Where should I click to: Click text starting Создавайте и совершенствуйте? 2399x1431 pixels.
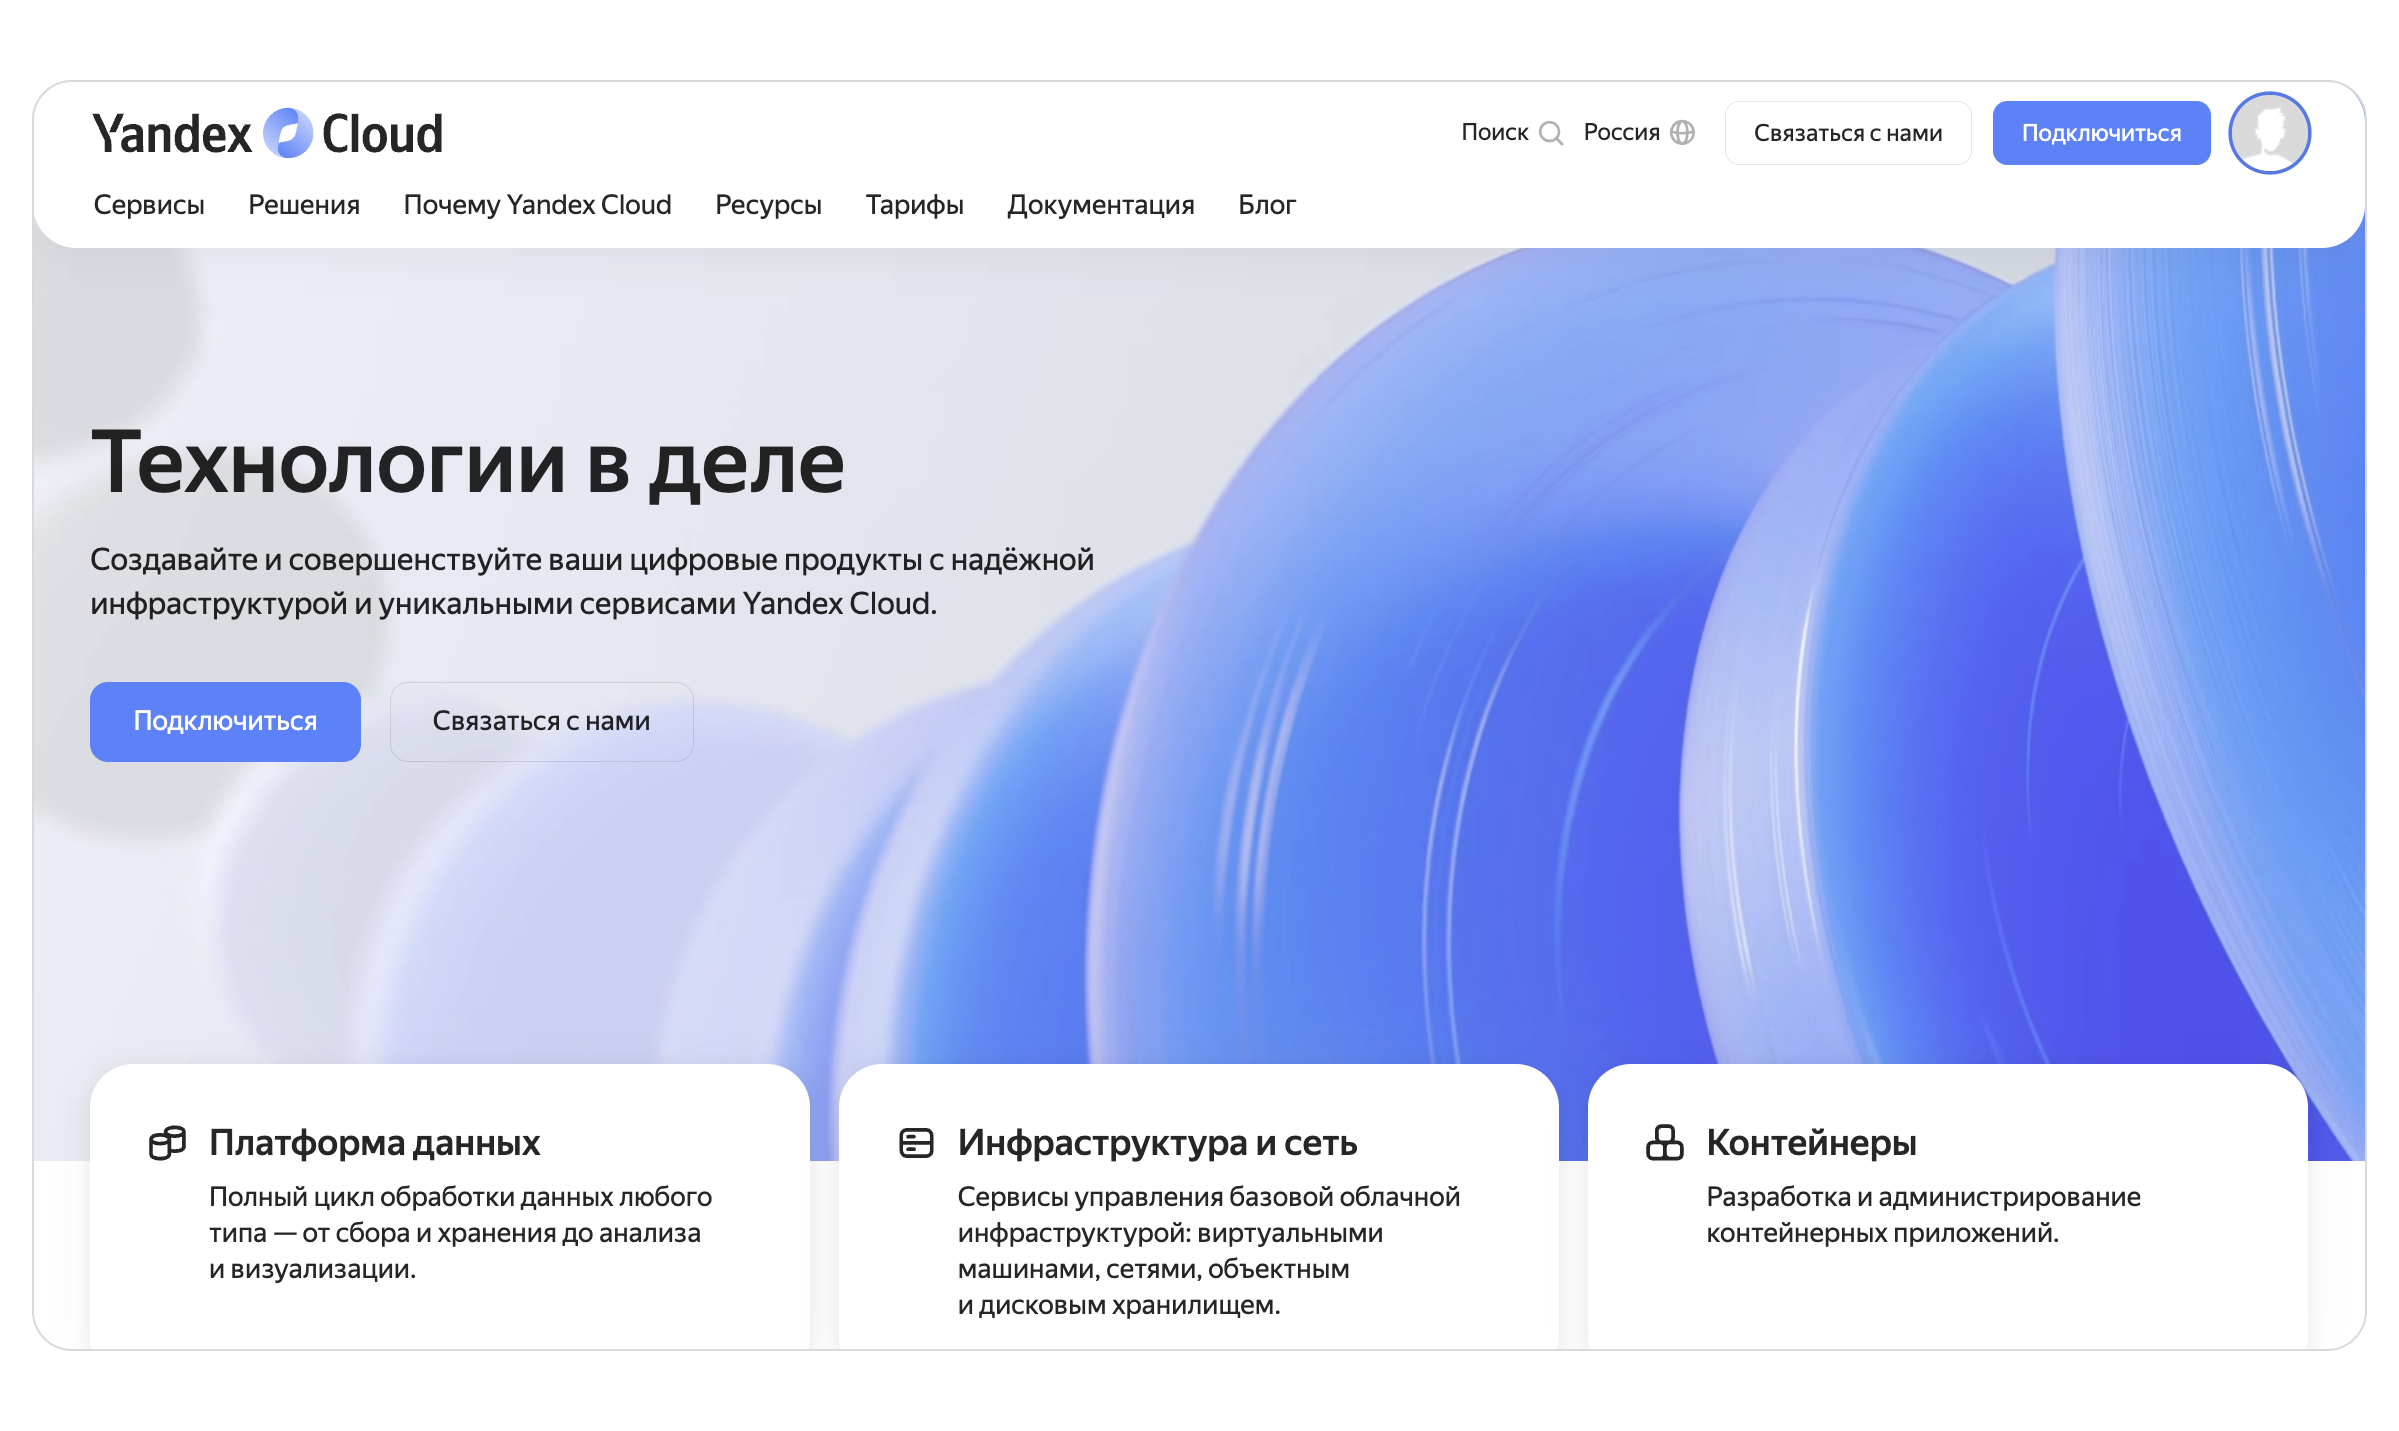(x=592, y=581)
